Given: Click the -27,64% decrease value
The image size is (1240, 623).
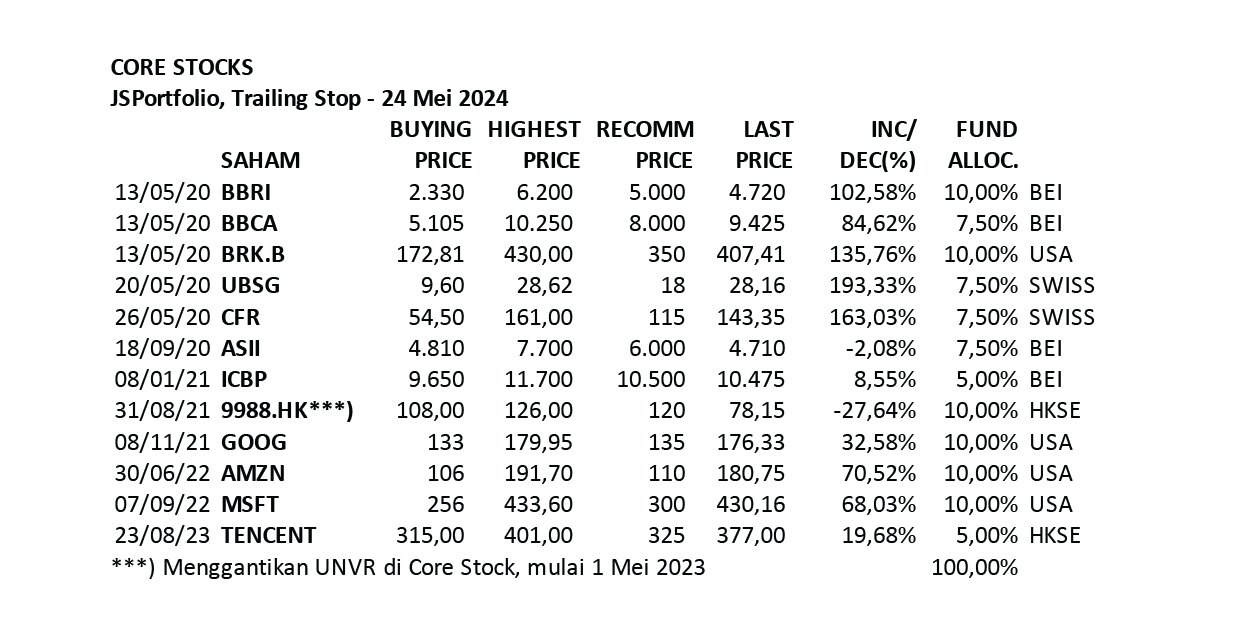Looking at the screenshot, I should tap(876, 410).
